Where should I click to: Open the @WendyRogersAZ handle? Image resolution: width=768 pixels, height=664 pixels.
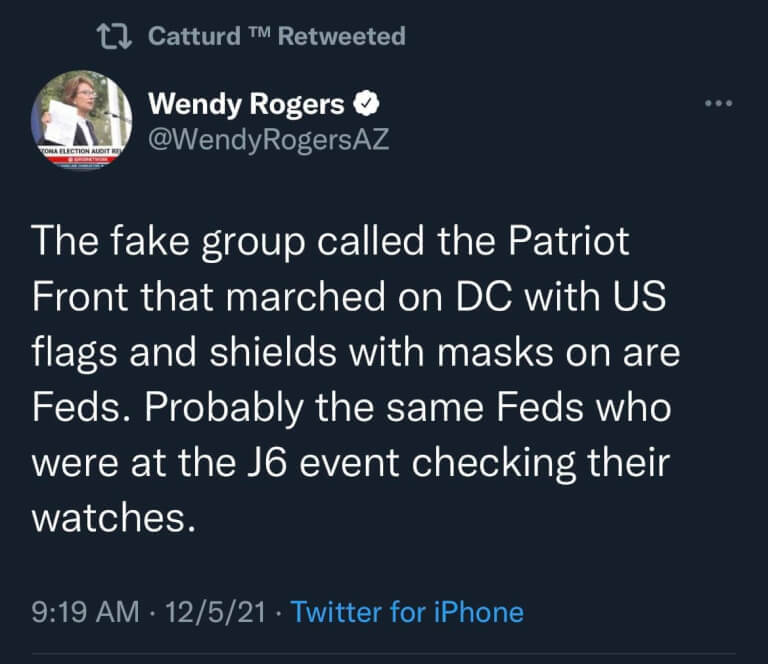268,140
